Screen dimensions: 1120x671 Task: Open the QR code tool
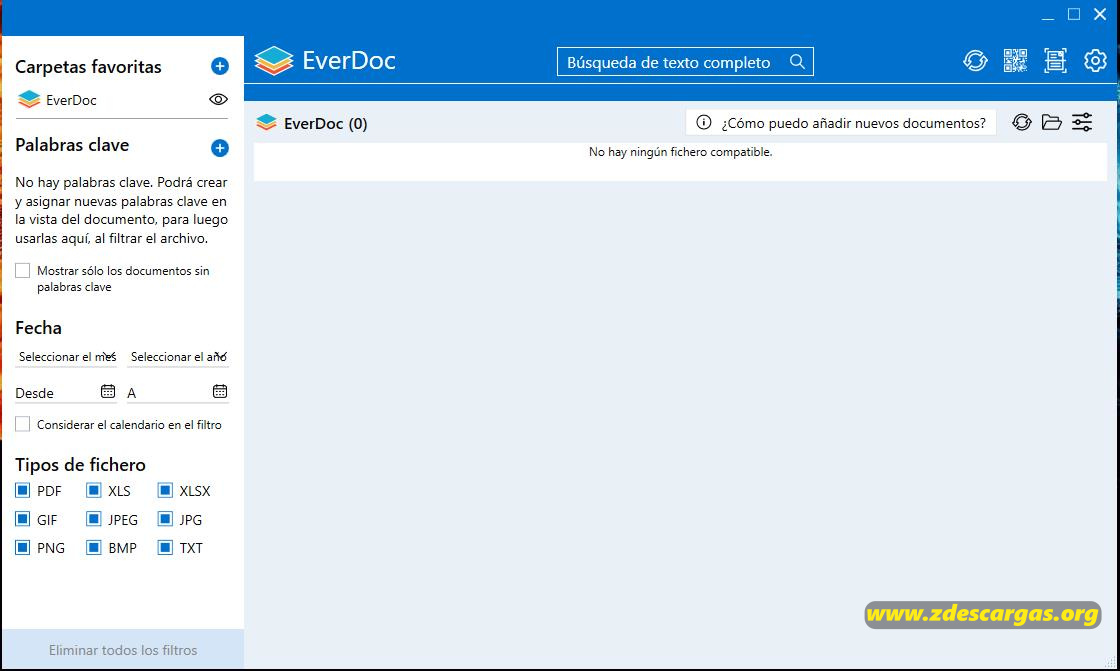coord(1015,61)
